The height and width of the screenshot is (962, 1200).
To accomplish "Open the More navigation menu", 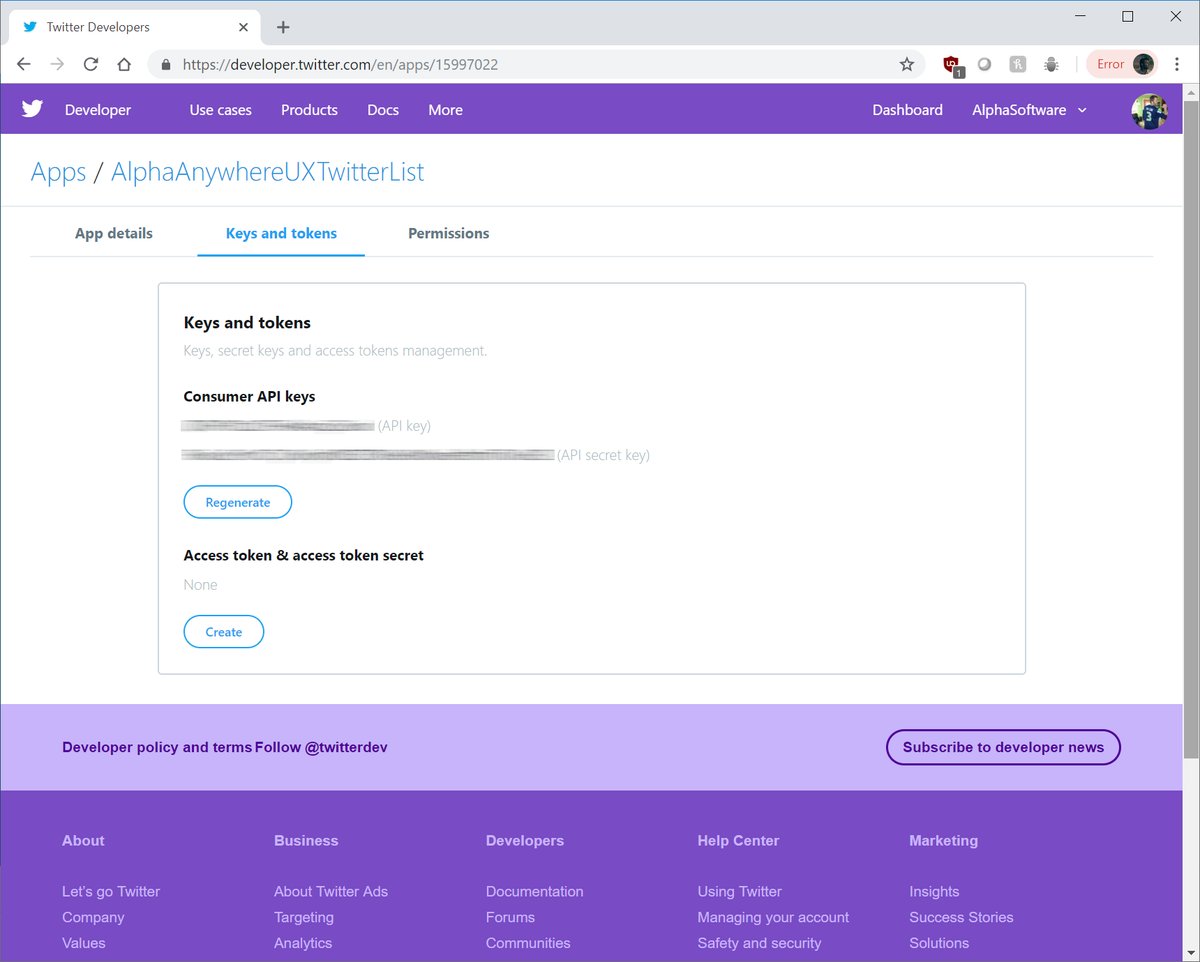I will [x=445, y=110].
